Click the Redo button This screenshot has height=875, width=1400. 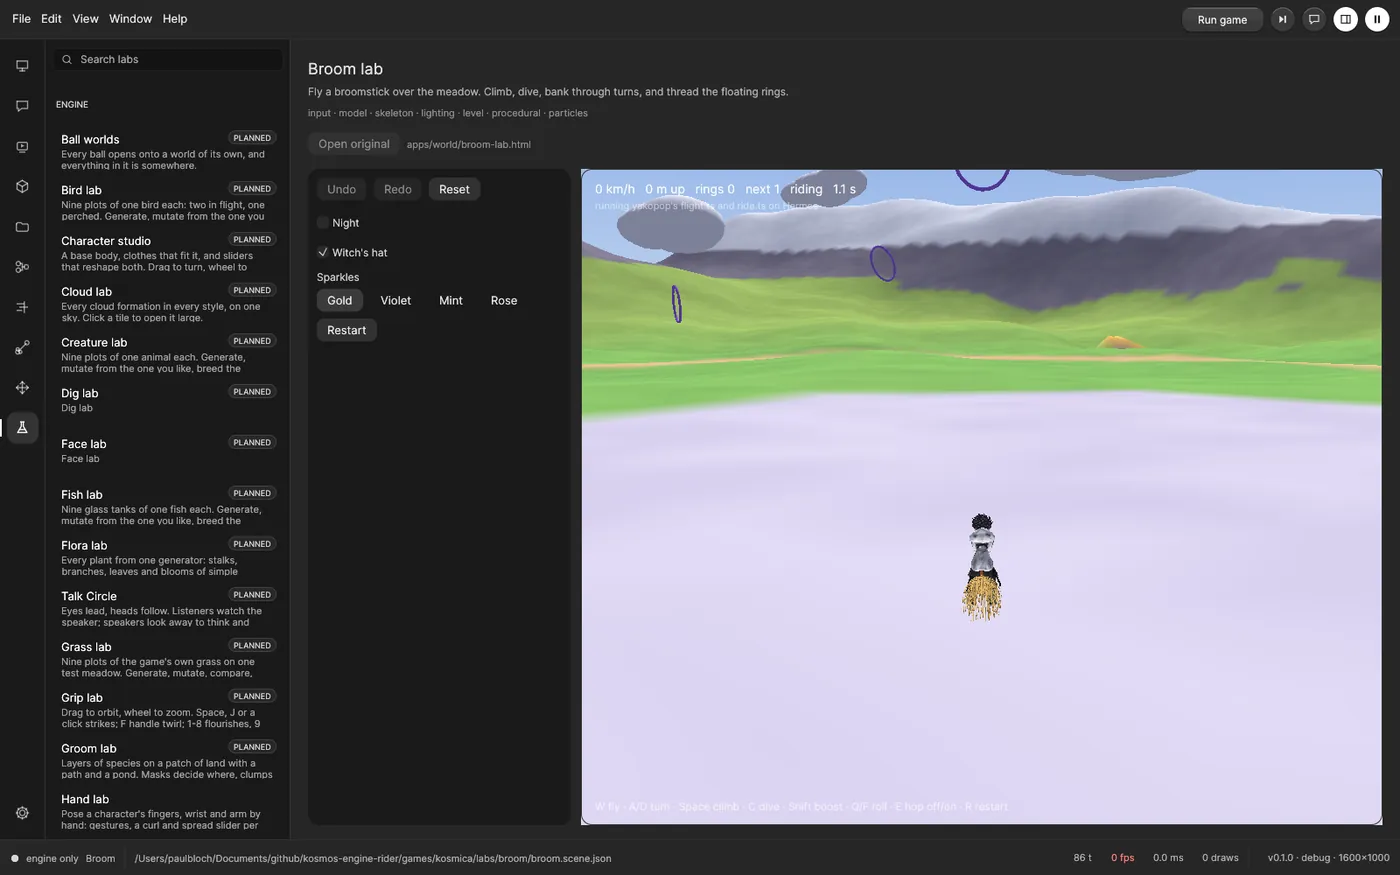(398, 189)
